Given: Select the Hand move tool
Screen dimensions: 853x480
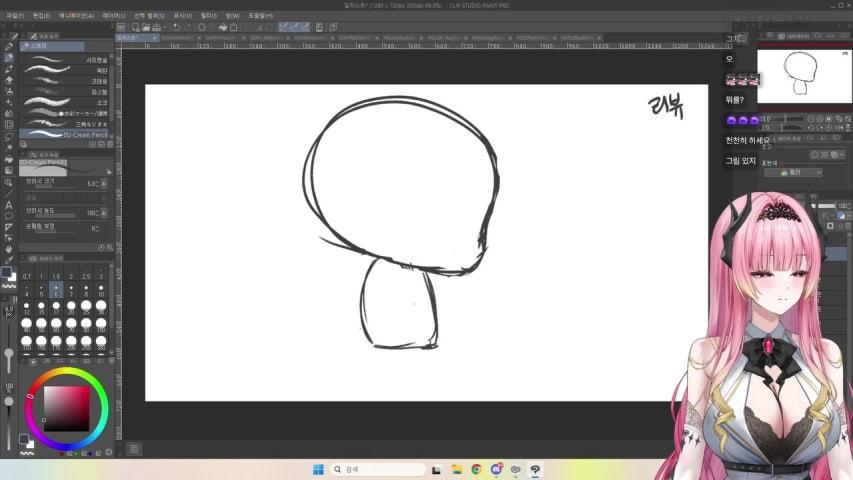Looking at the screenshot, I should pos(9,249).
